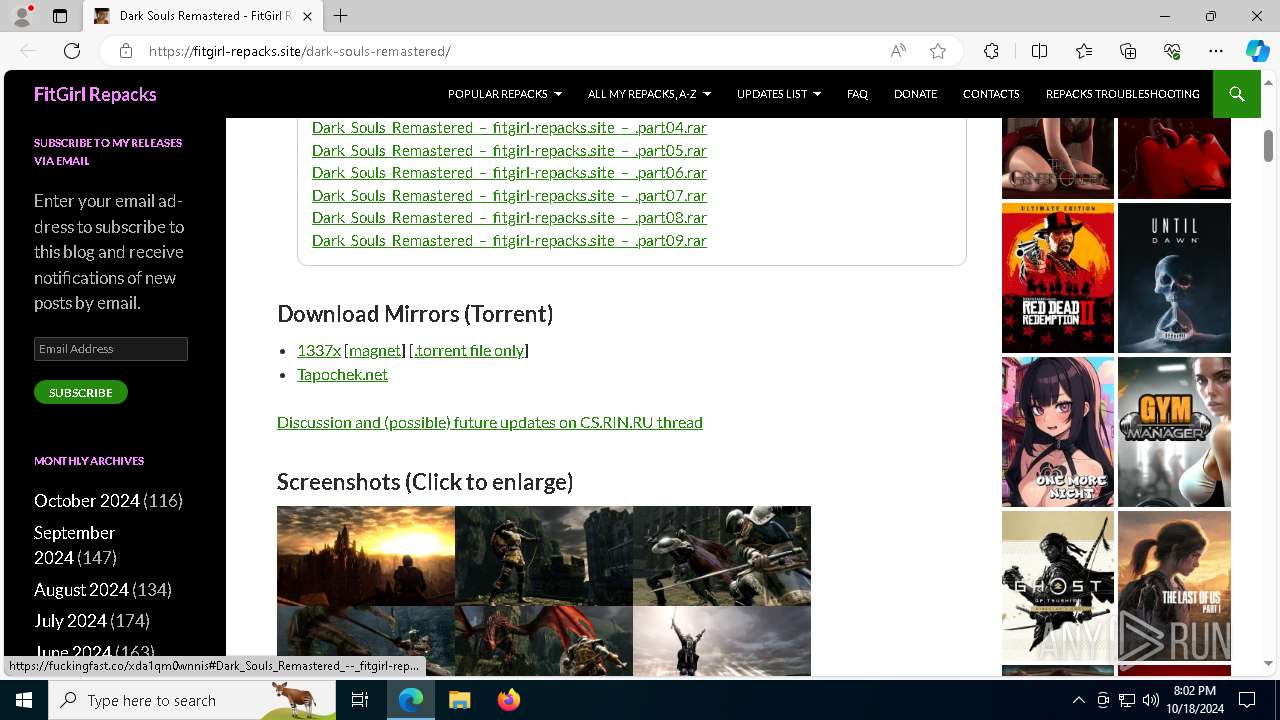Image resolution: width=1280 pixels, height=720 pixels.
Task: Toggle split screen view
Action: pyautogui.click(x=1039, y=51)
